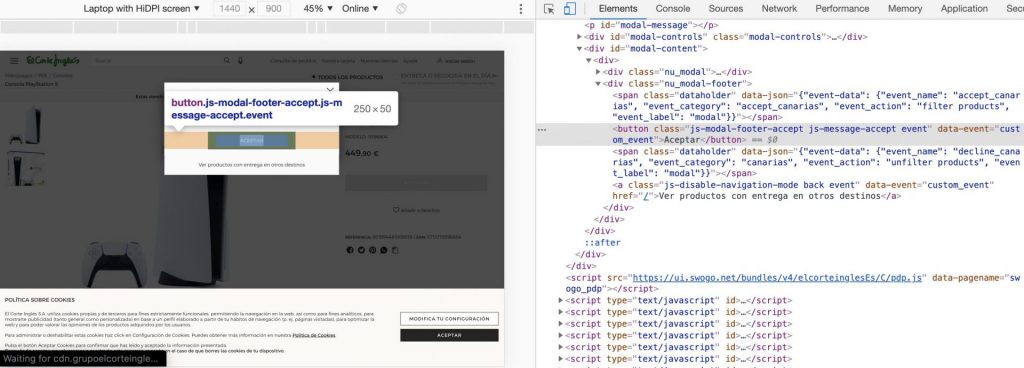Screen dimensions: 1024x368
Task: Switch to the Elements tab
Action: point(618,8)
